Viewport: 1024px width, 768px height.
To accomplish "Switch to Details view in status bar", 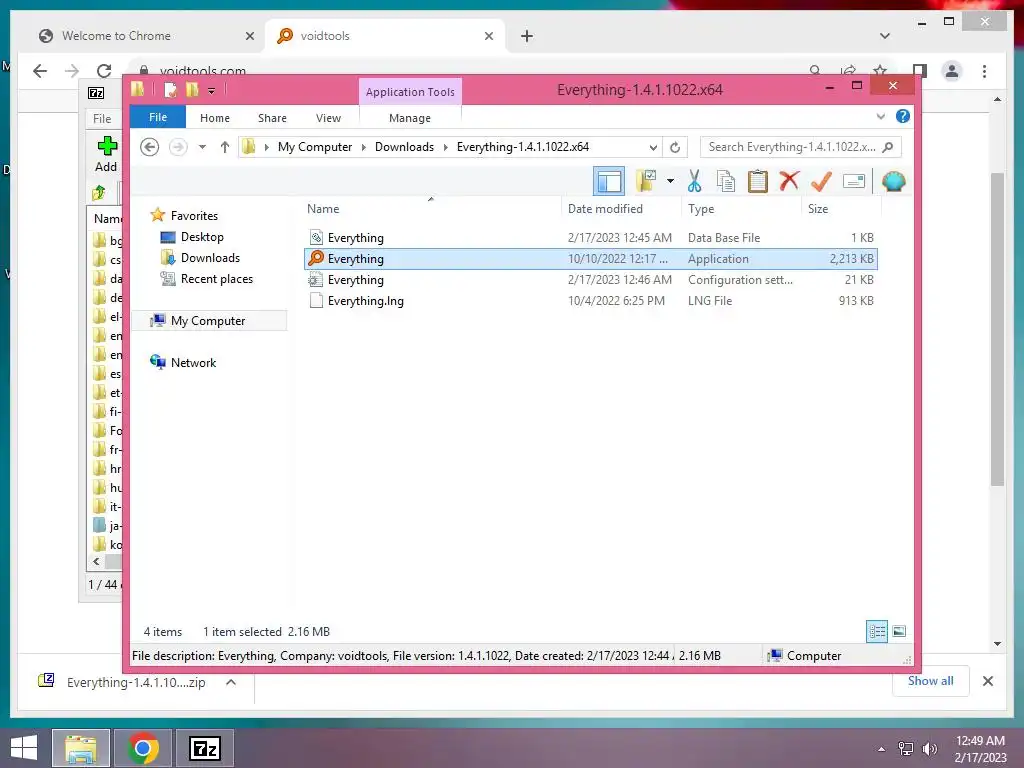I will [x=876, y=631].
